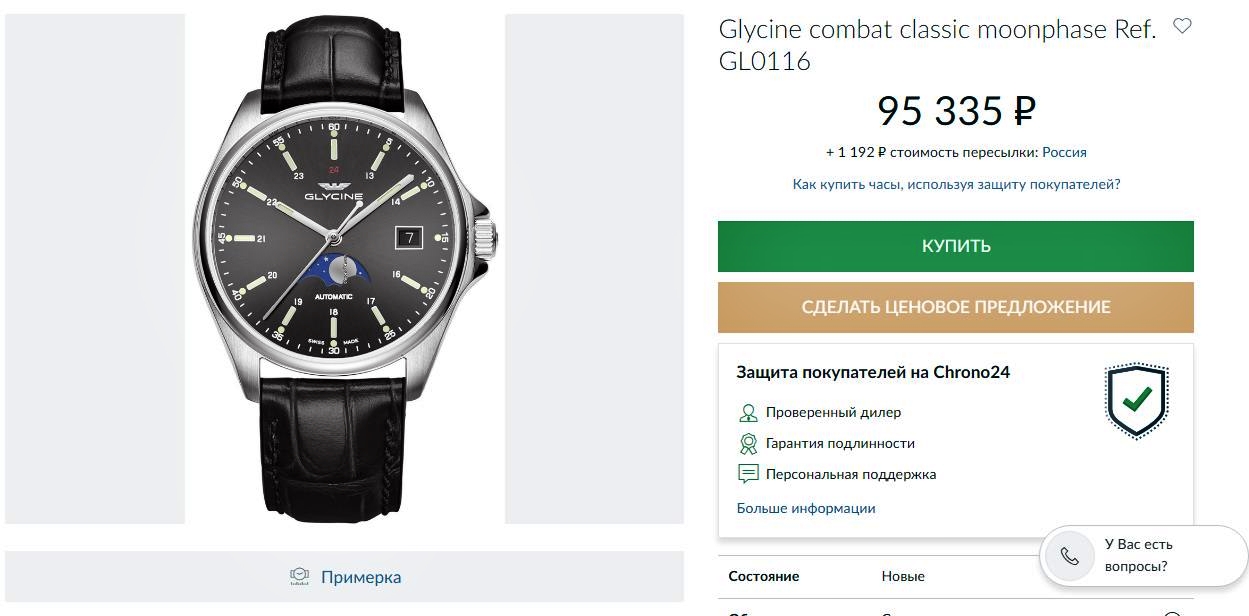
Task: Click the Гарантия подлинности badge icon
Action: tap(748, 443)
